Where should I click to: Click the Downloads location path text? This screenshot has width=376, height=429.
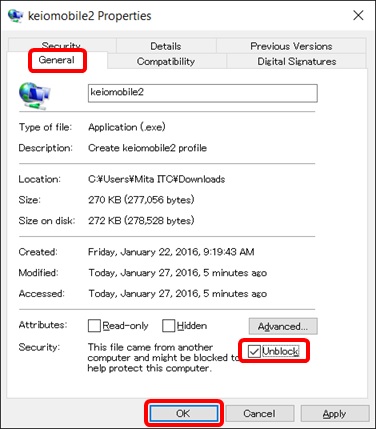click(x=156, y=179)
